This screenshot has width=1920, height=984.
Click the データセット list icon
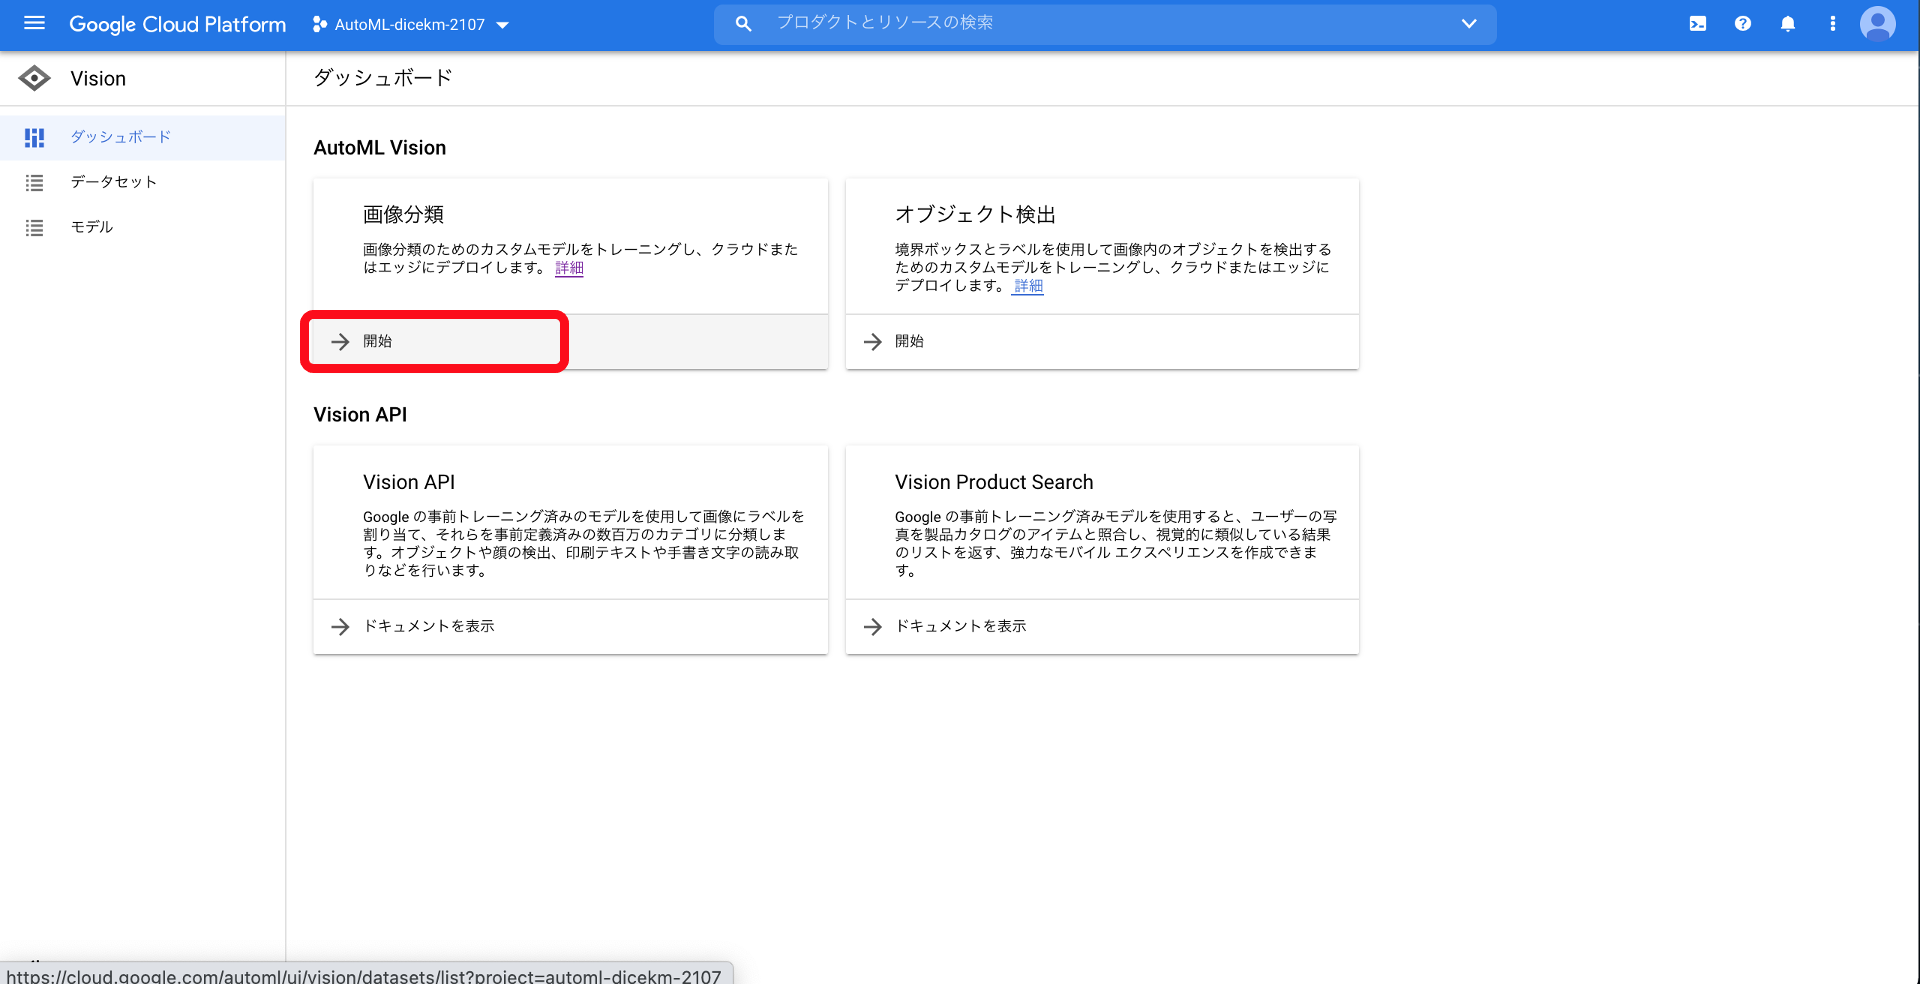(x=34, y=182)
